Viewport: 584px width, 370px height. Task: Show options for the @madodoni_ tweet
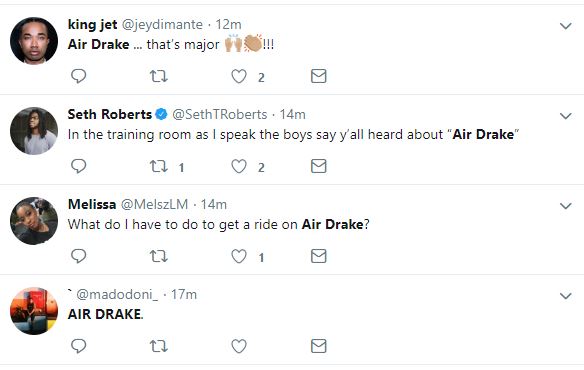click(566, 296)
